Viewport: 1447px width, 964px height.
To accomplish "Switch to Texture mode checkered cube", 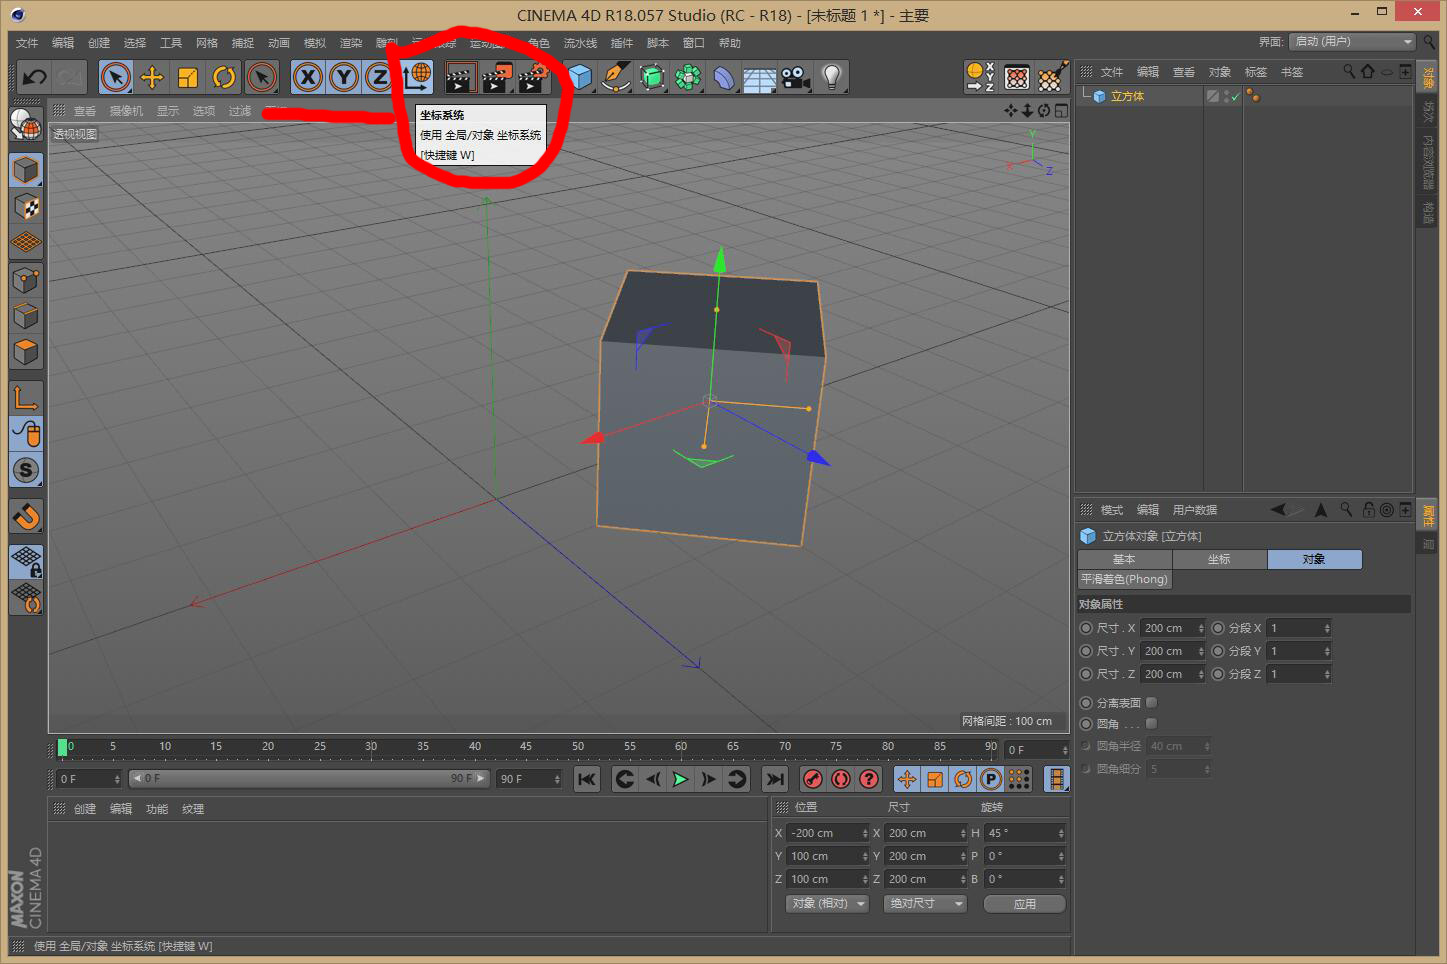I will pos(26,207).
